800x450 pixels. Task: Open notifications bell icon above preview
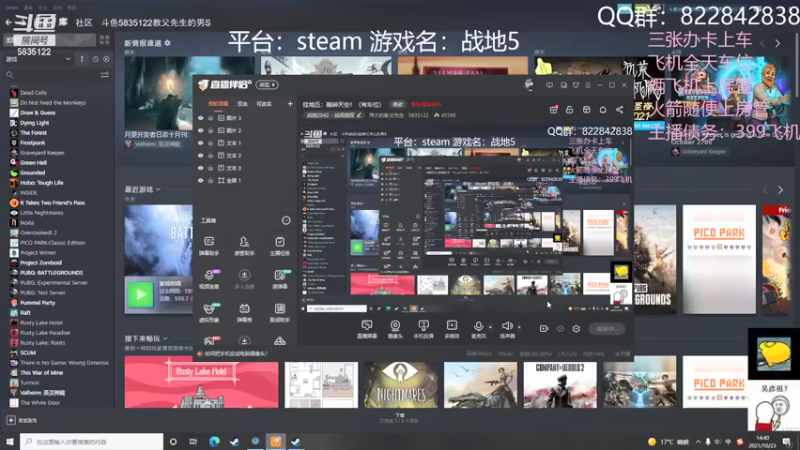[x=603, y=110]
